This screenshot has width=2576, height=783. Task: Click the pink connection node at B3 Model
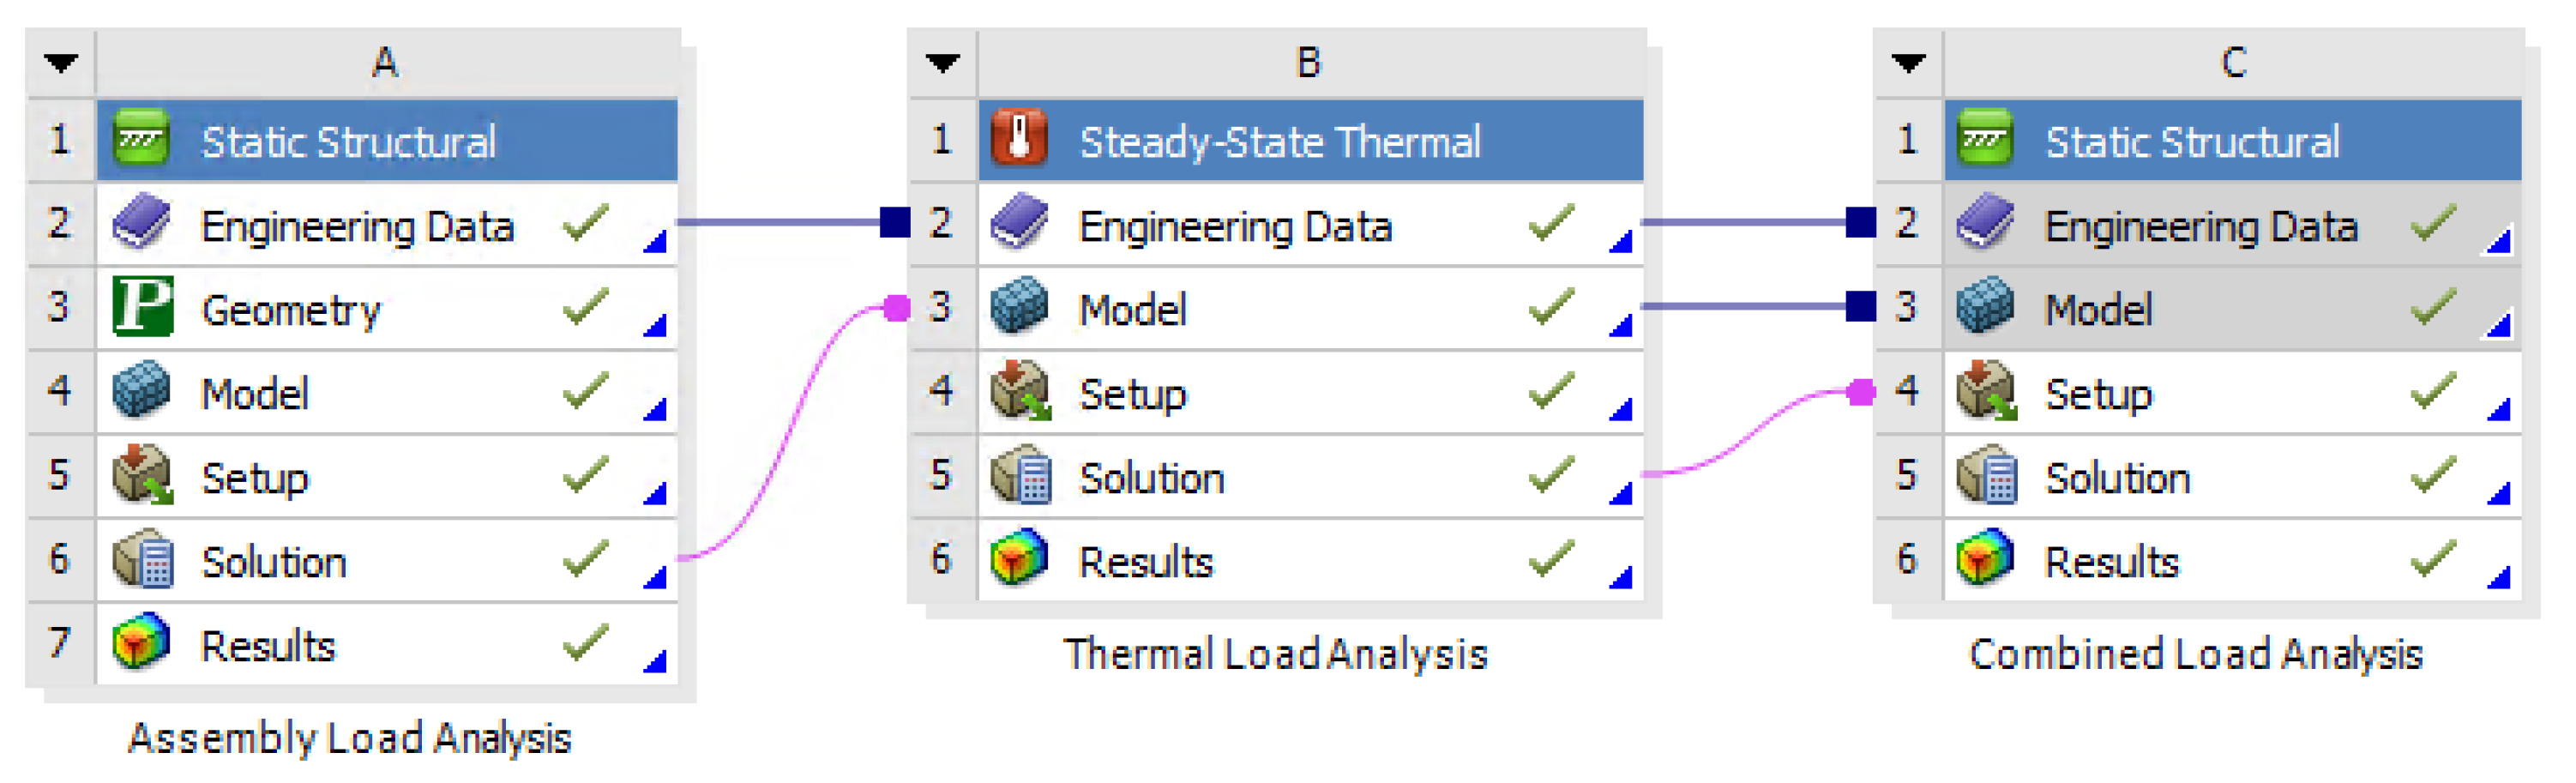pos(897,307)
